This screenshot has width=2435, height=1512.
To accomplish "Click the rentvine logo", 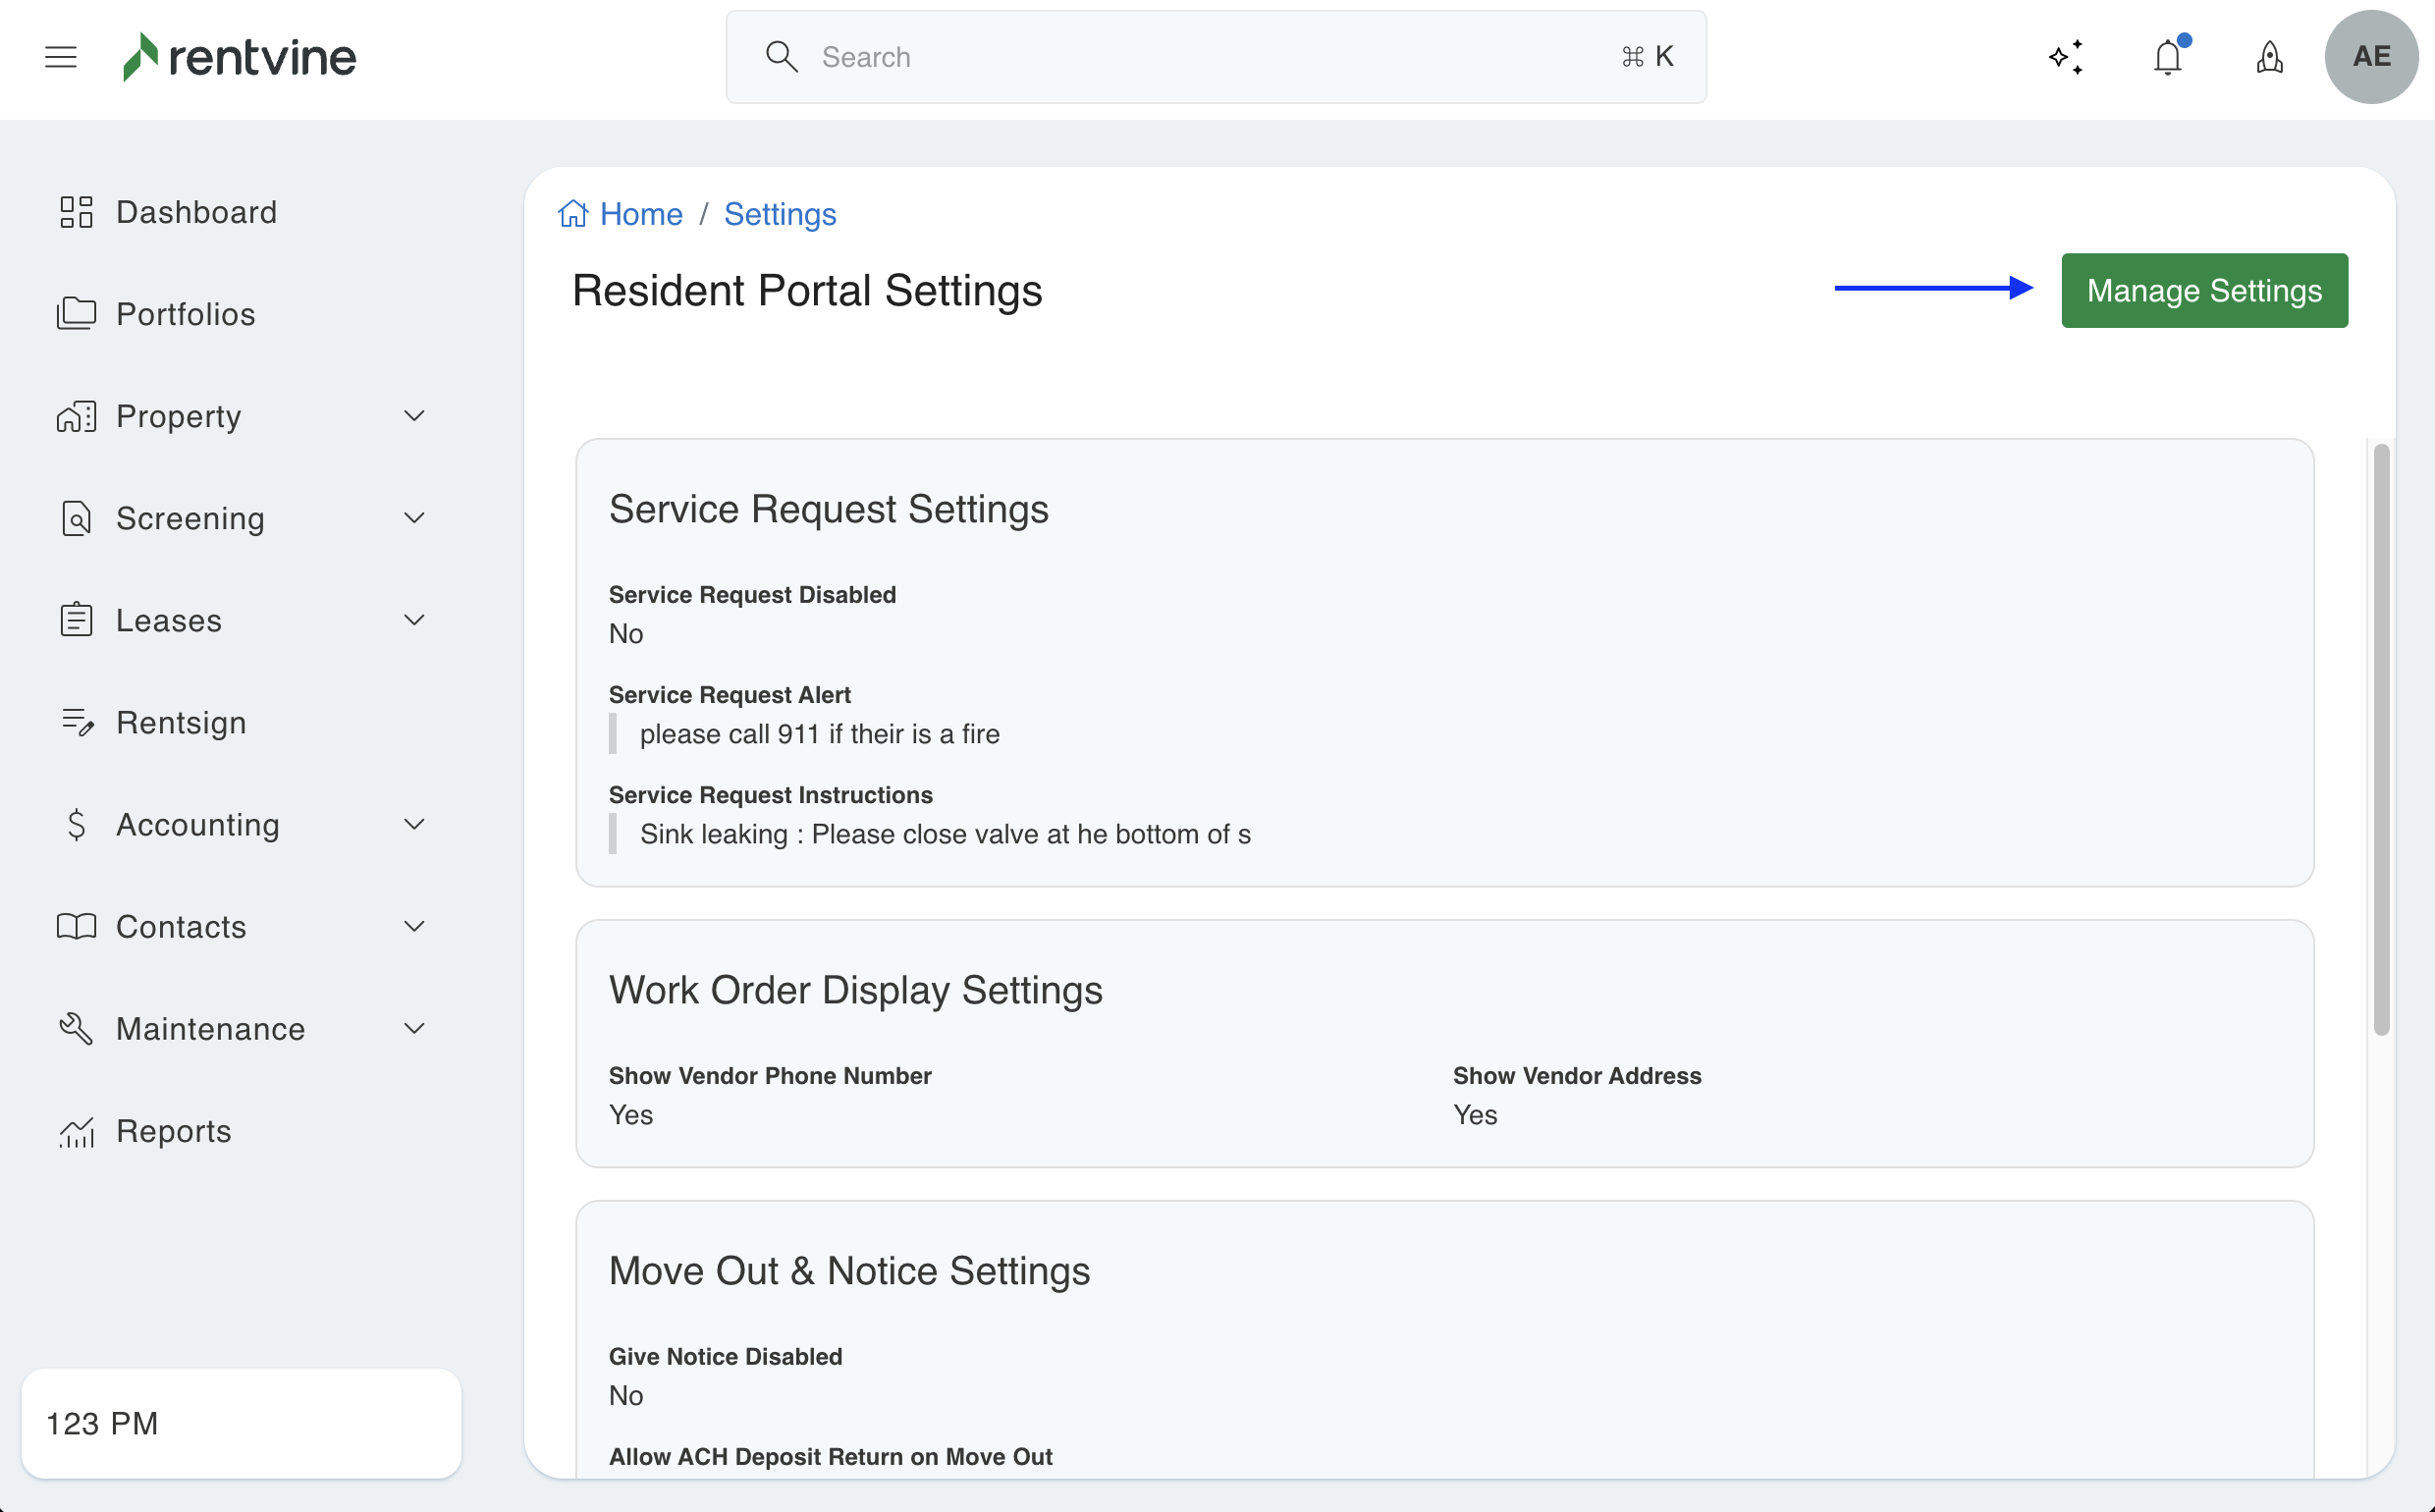I will click(x=240, y=57).
